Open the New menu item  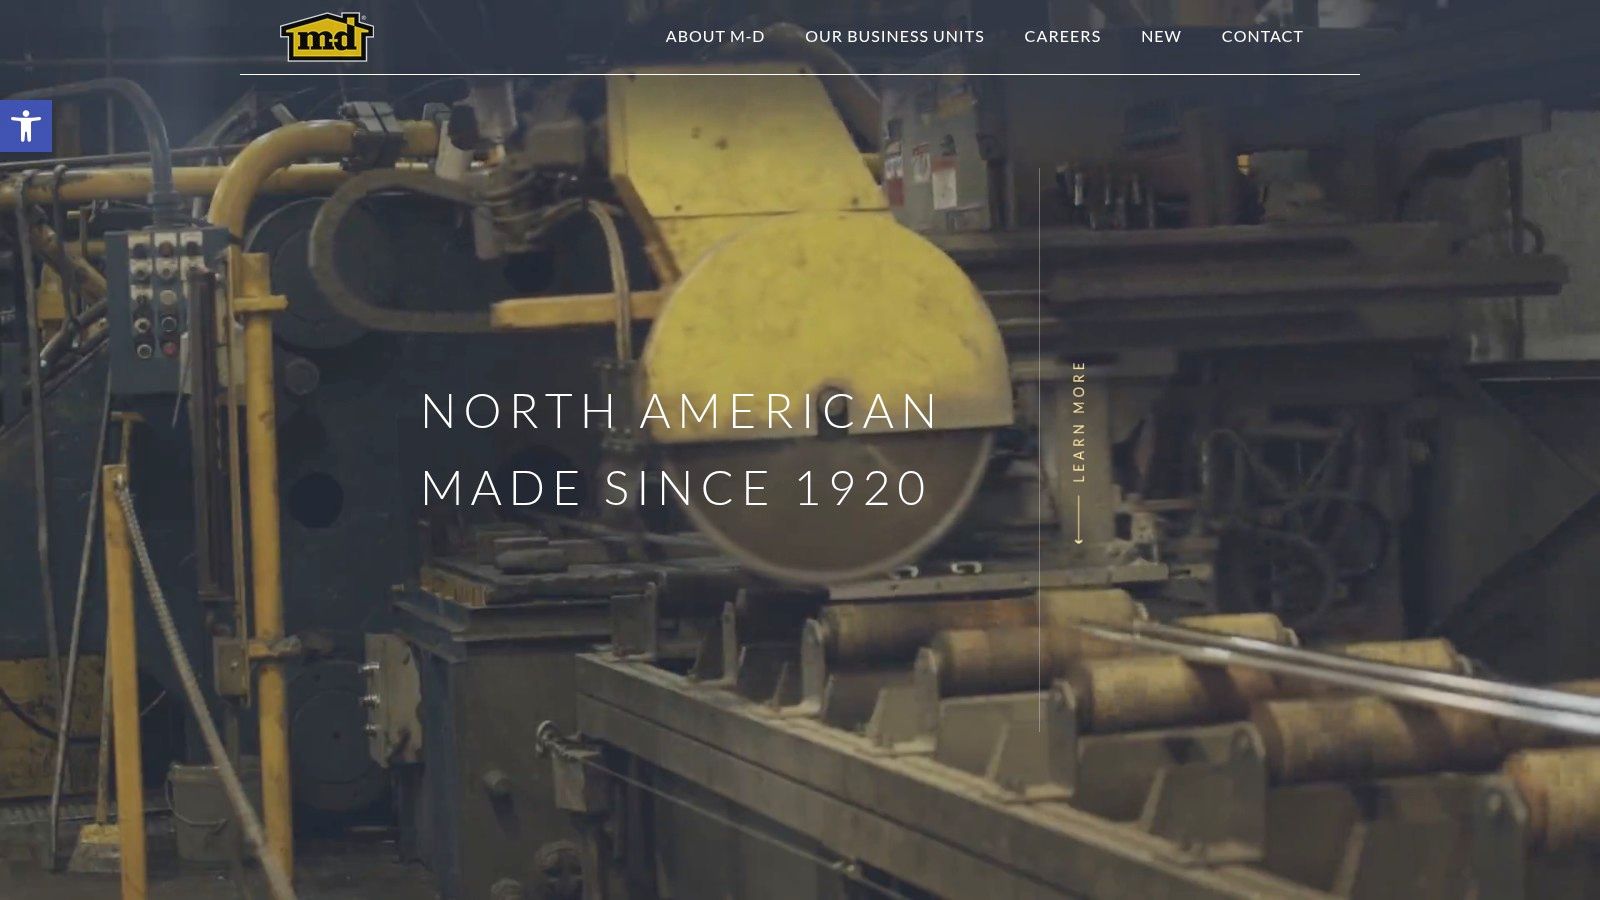tap(1161, 36)
